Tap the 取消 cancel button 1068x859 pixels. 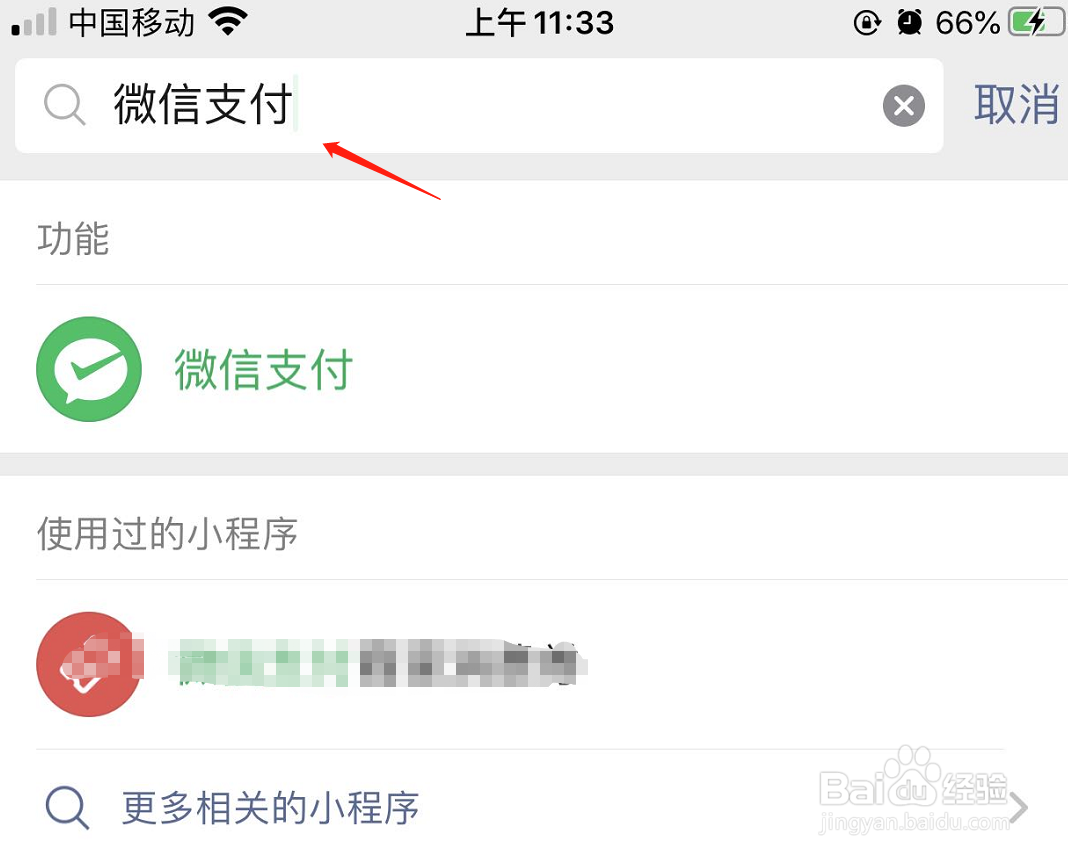(1016, 104)
